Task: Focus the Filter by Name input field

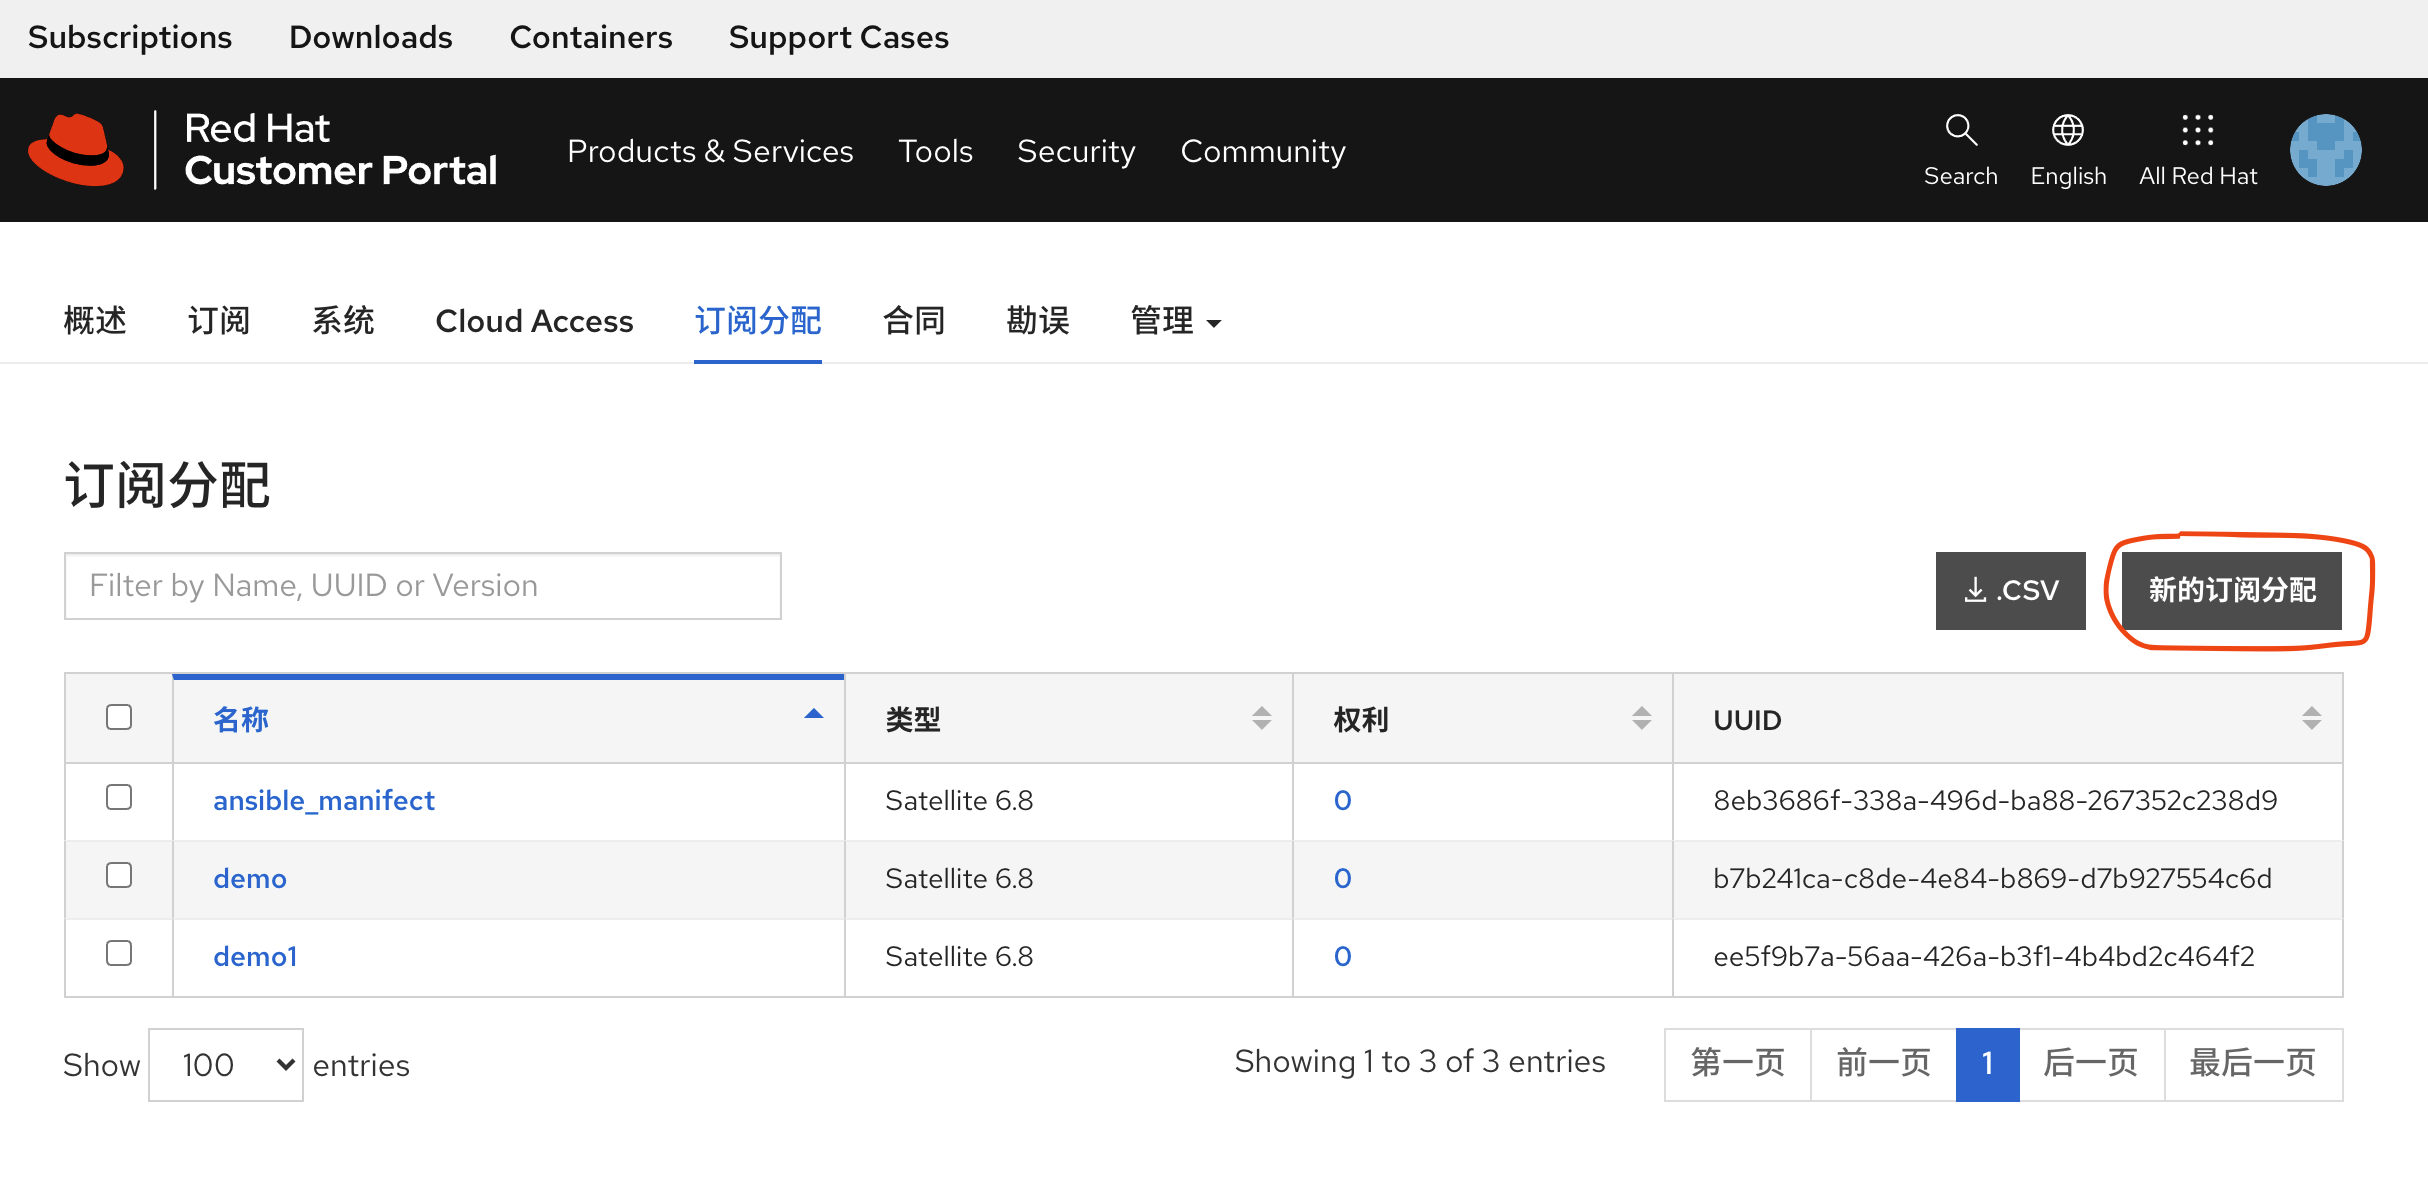Action: click(x=422, y=586)
